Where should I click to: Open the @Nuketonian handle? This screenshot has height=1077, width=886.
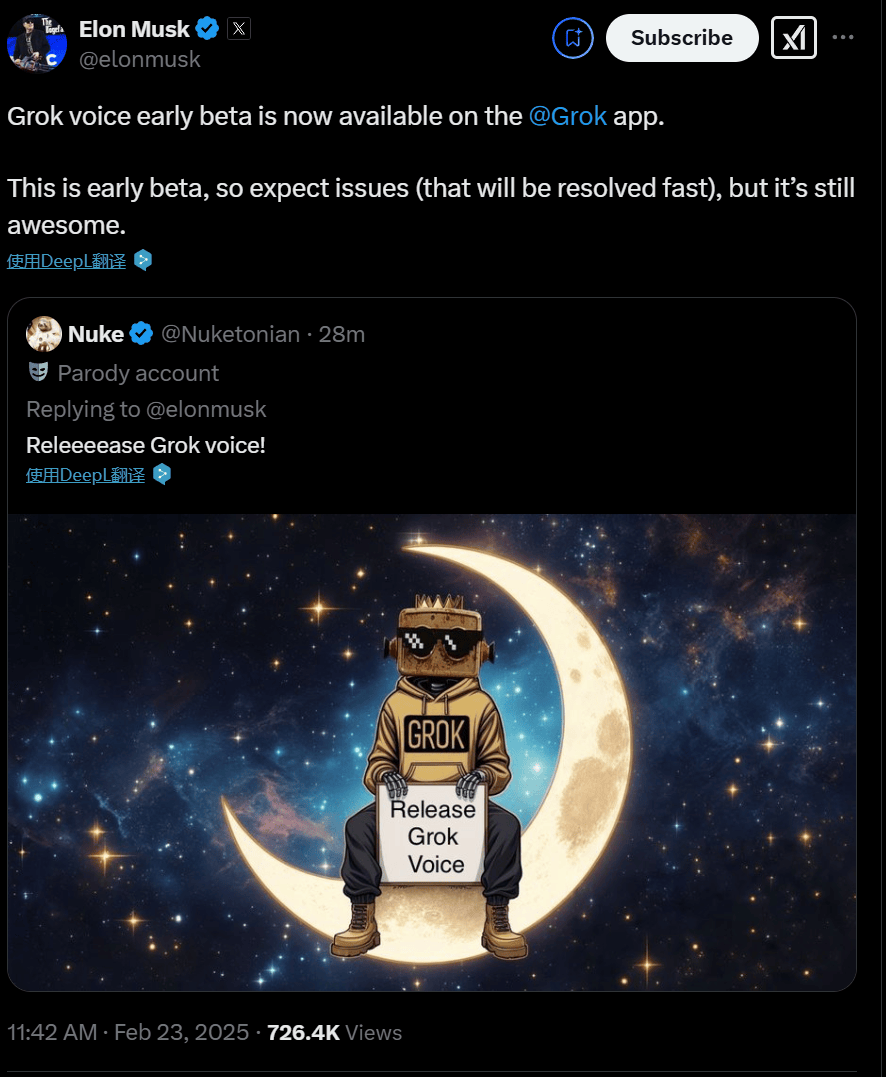[x=230, y=334]
